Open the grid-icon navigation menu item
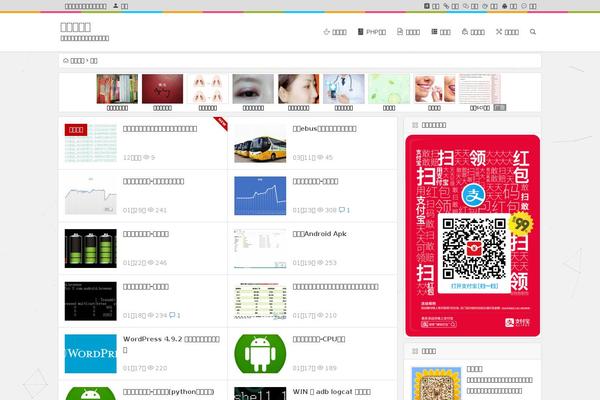The height and width of the screenshot is (400, 600). [x=441, y=32]
